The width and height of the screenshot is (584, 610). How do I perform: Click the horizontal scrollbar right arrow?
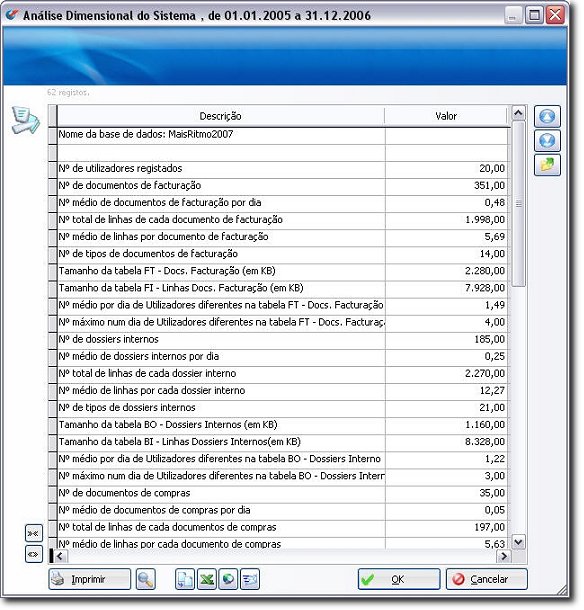click(504, 556)
